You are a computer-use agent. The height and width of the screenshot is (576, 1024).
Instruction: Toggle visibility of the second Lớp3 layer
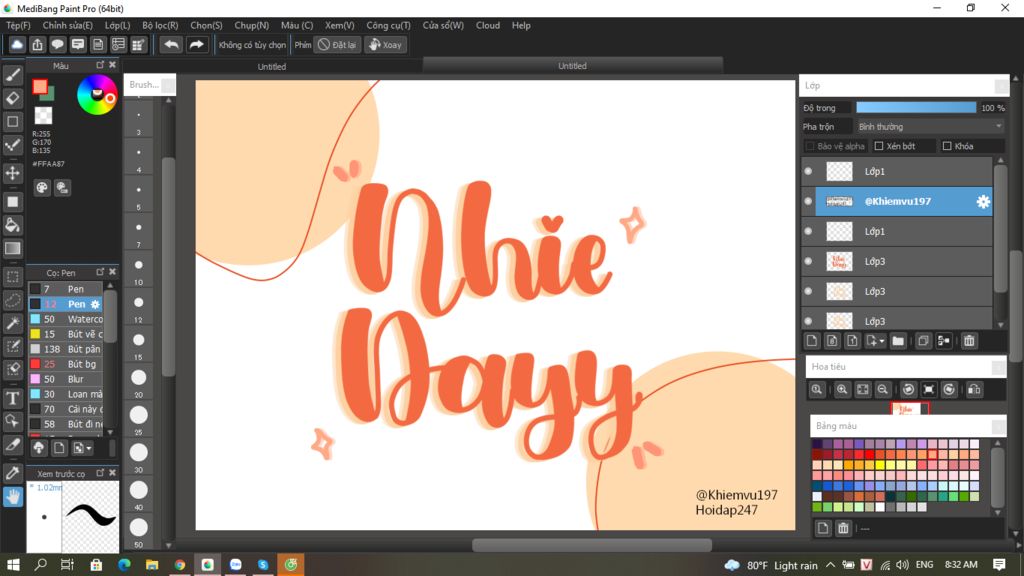tap(808, 291)
